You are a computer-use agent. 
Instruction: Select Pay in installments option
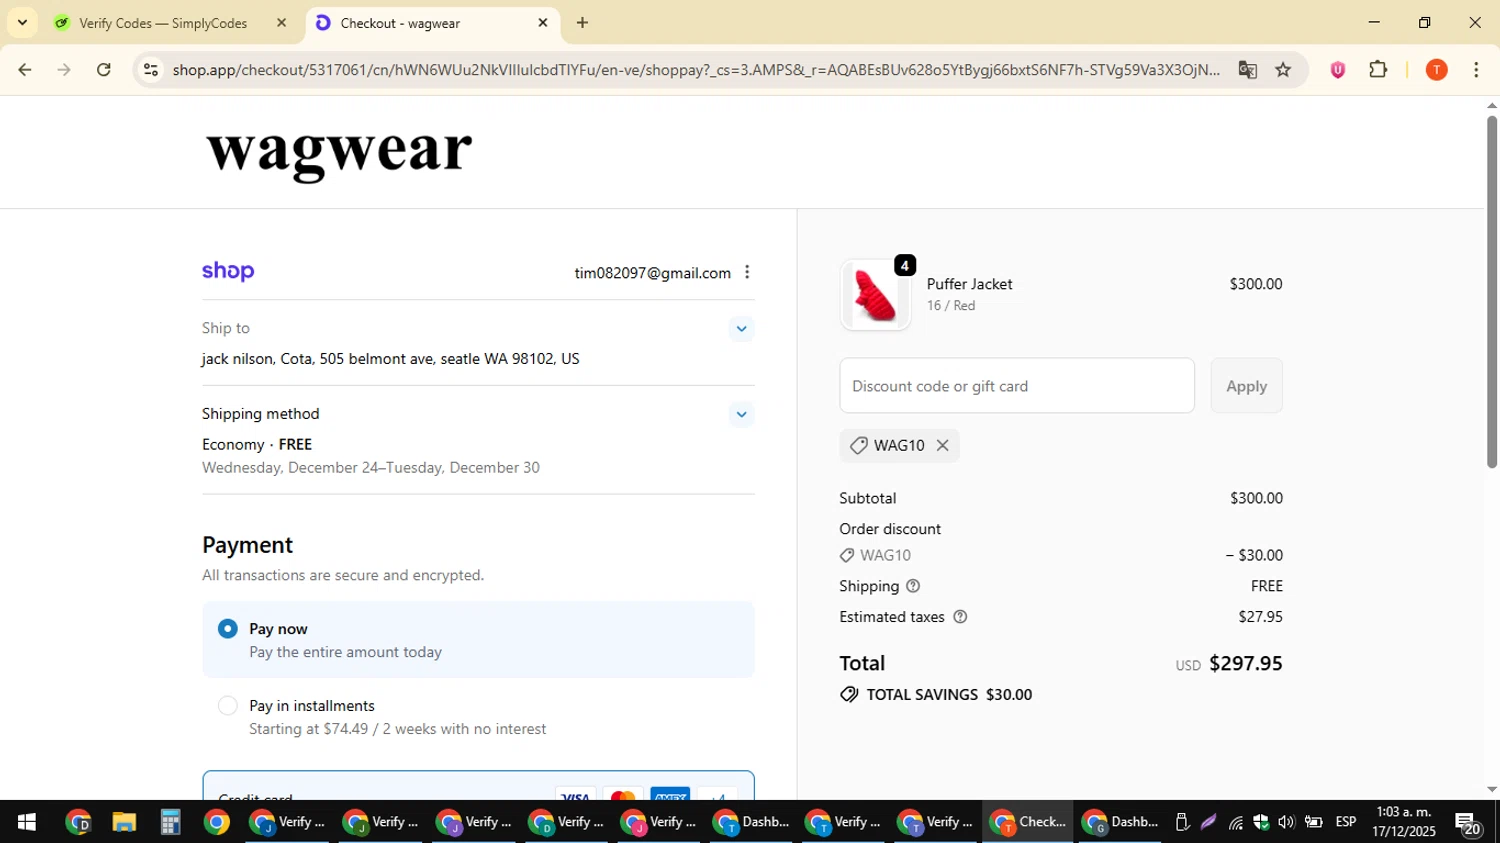pyautogui.click(x=478, y=717)
